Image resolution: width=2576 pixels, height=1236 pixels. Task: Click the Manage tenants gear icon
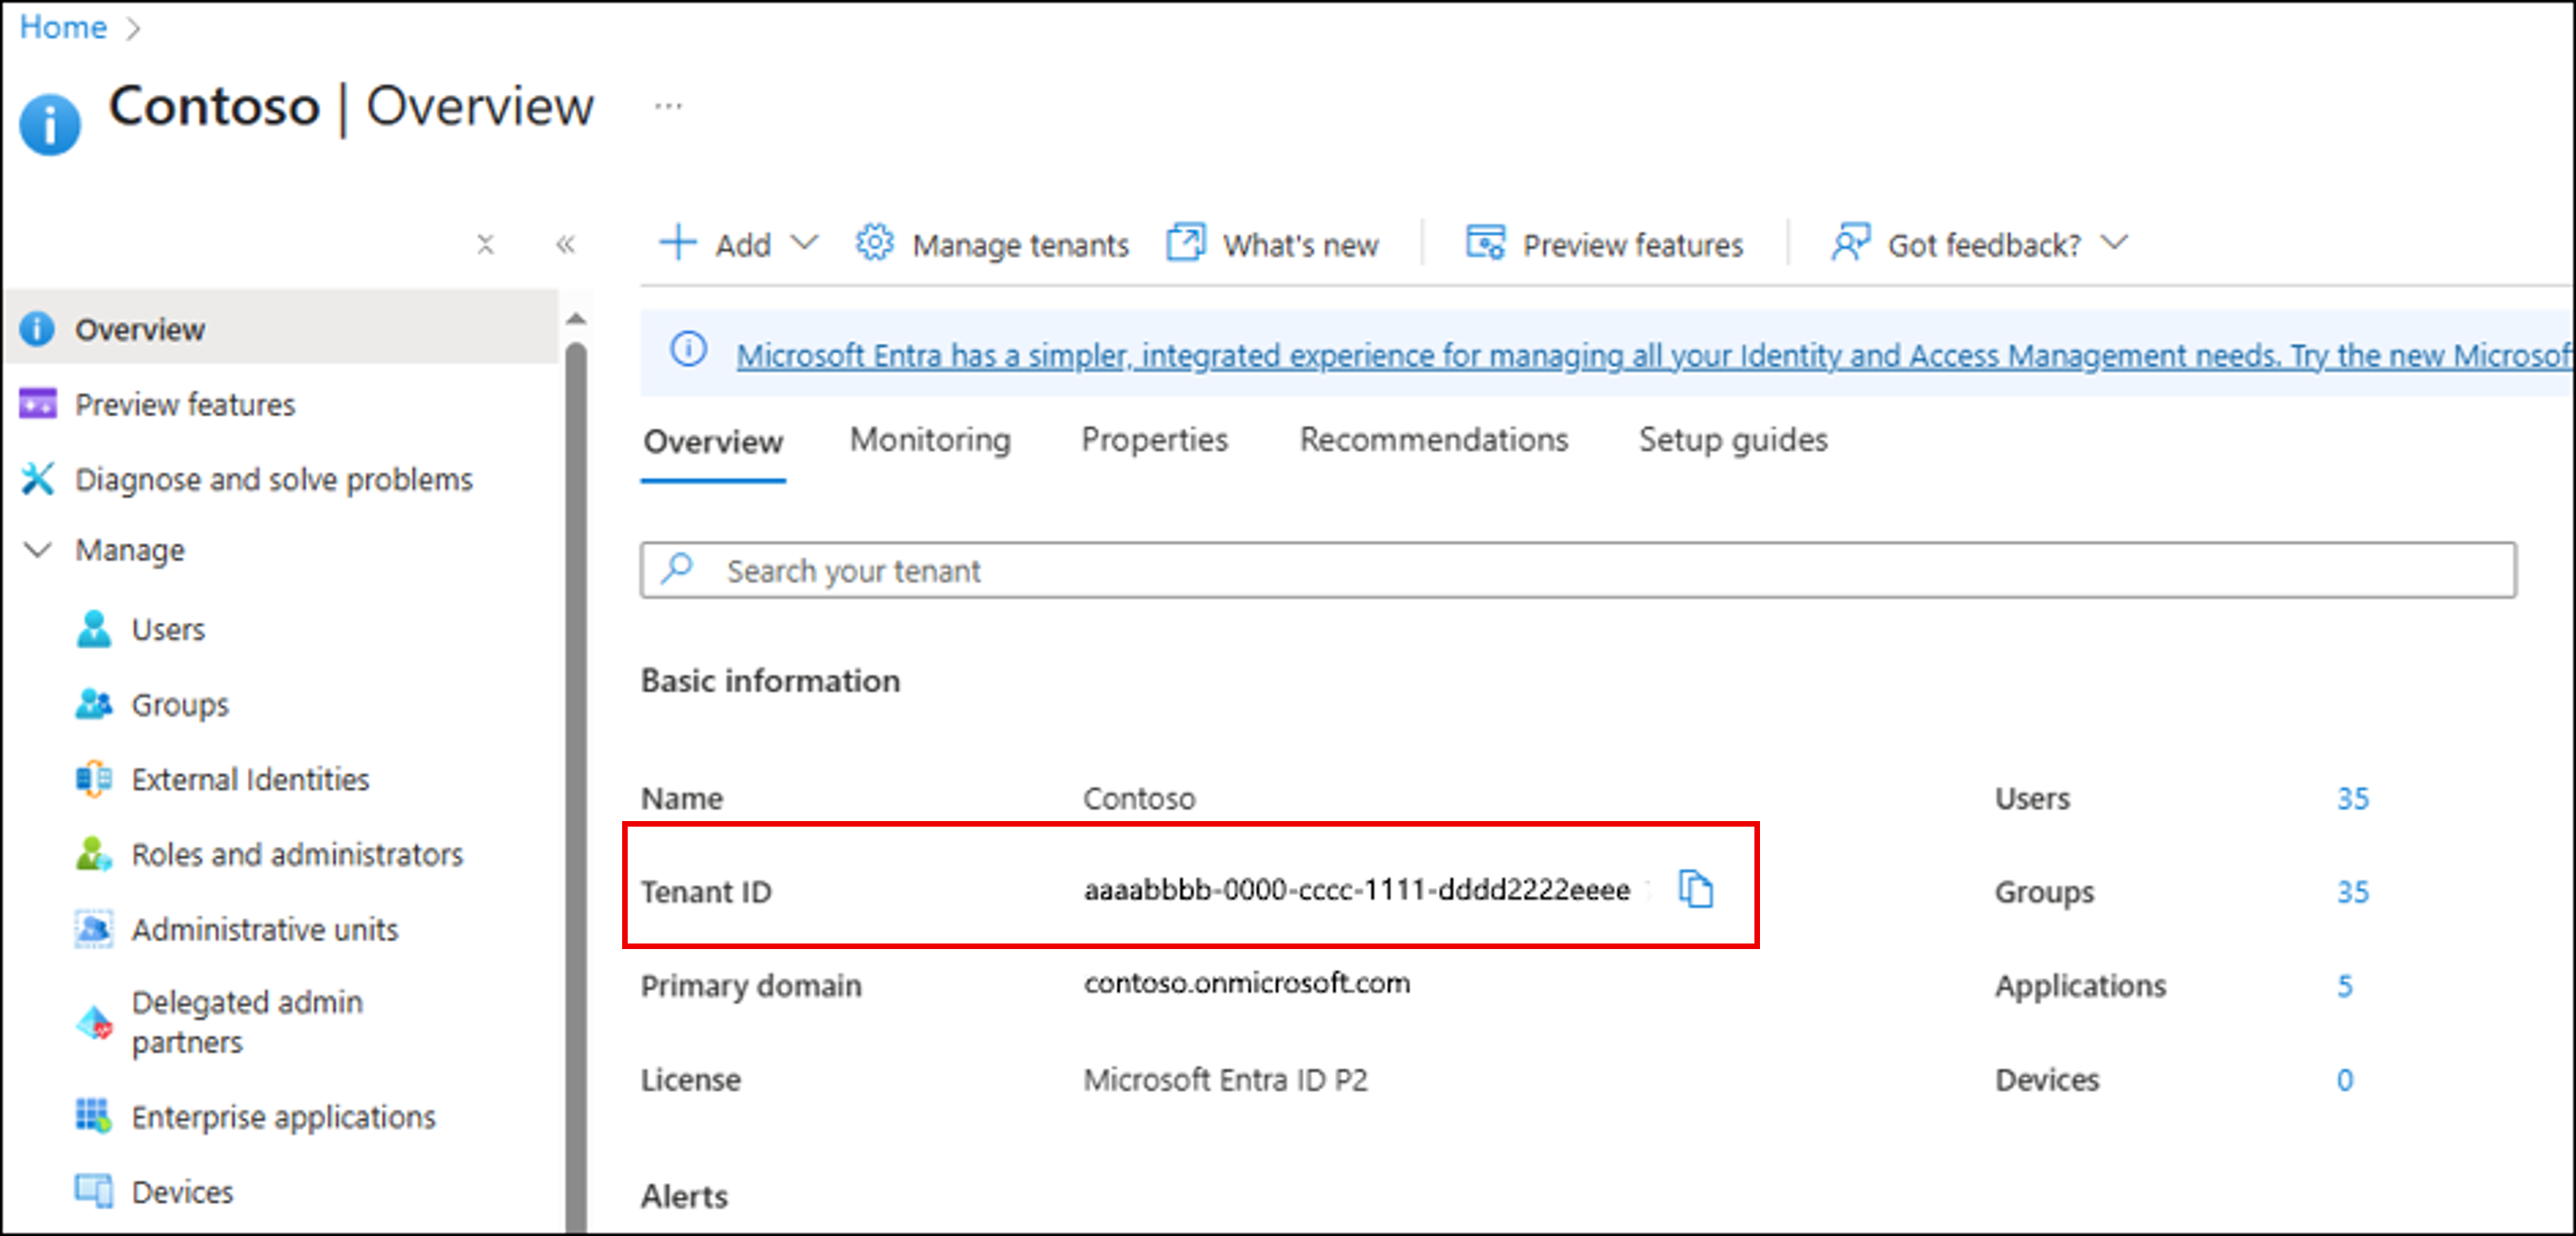874,243
